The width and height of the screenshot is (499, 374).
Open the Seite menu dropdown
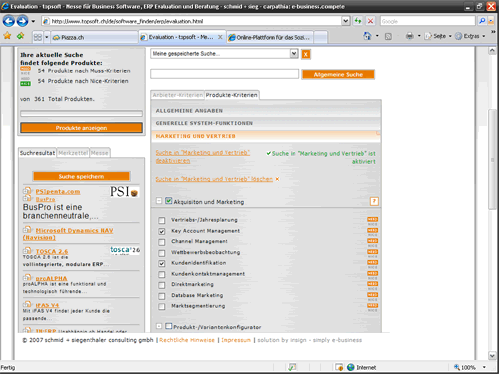[450, 36]
